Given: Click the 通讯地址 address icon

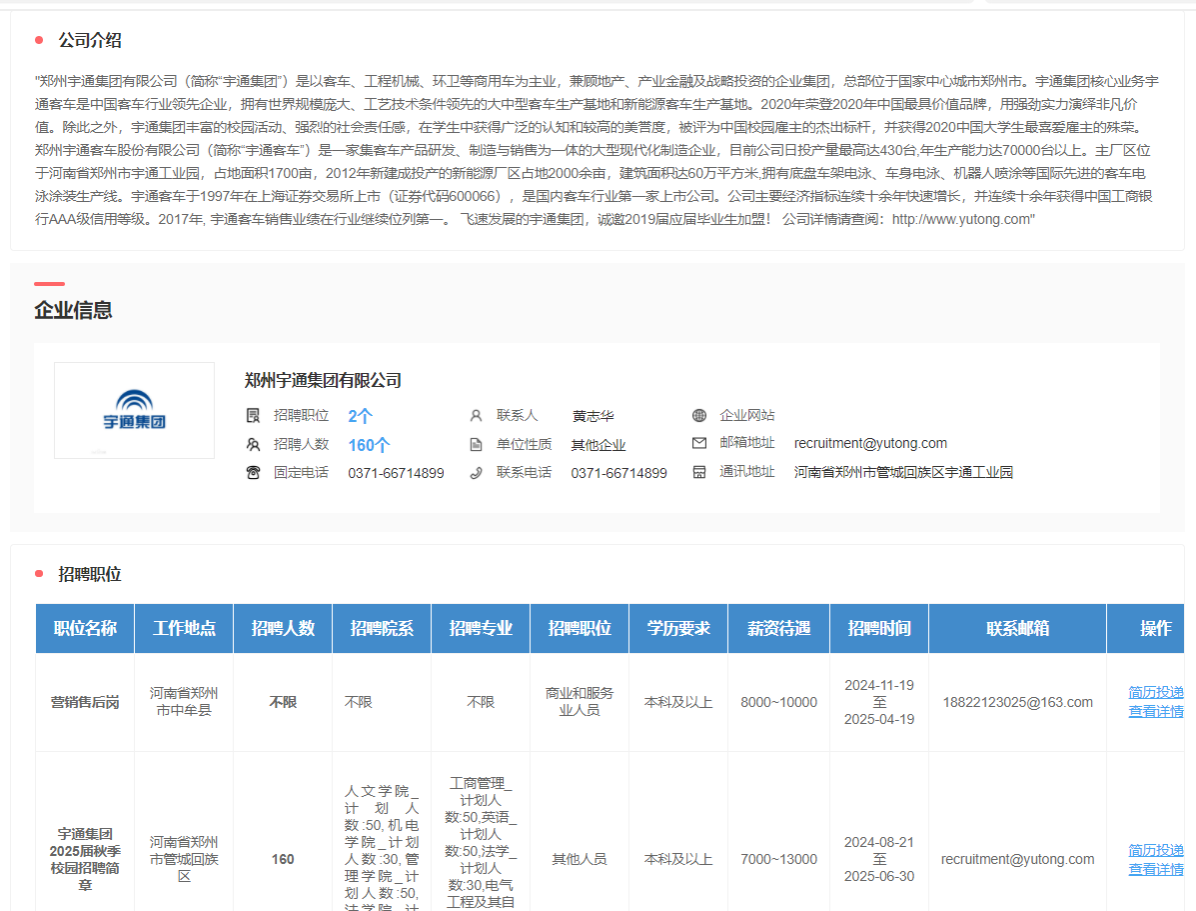Looking at the screenshot, I should 699,472.
